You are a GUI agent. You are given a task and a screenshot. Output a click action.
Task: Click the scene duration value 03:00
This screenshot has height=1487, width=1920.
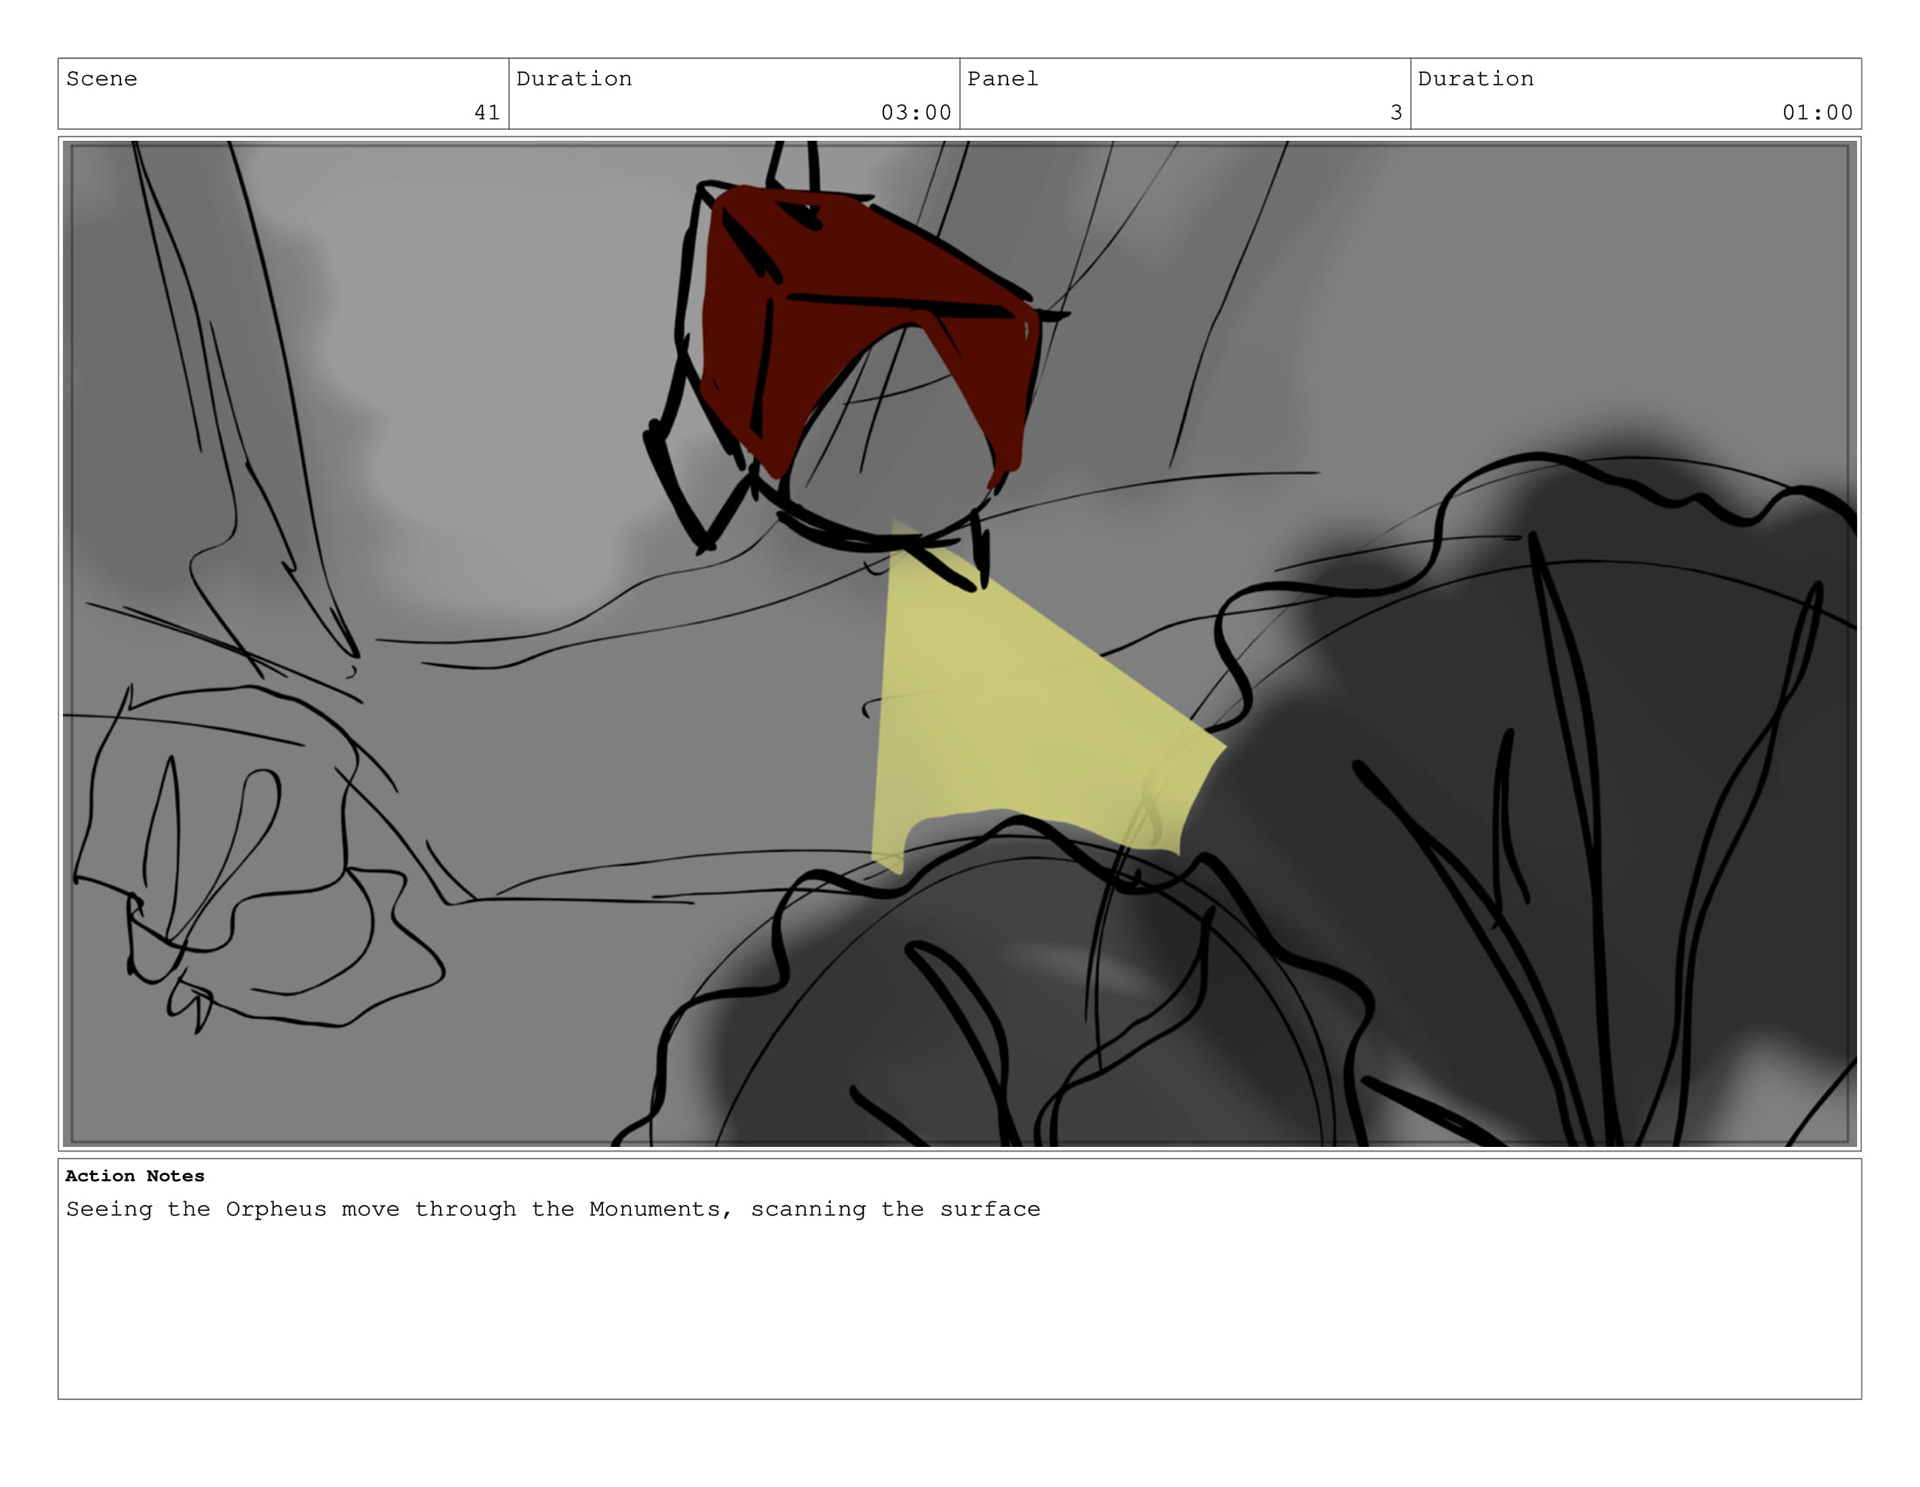(915, 113)
